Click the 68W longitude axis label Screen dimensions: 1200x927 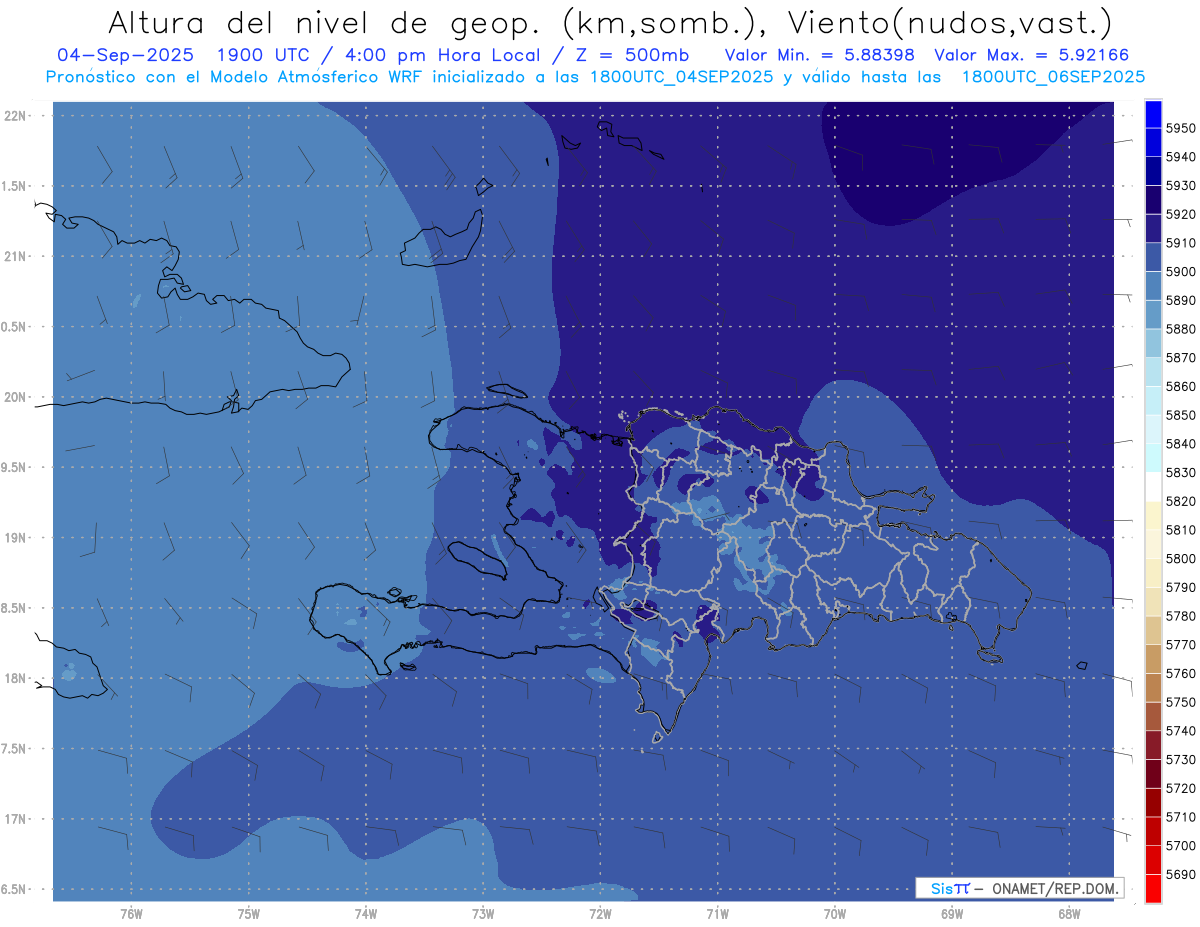click(x=1068, y=913)
